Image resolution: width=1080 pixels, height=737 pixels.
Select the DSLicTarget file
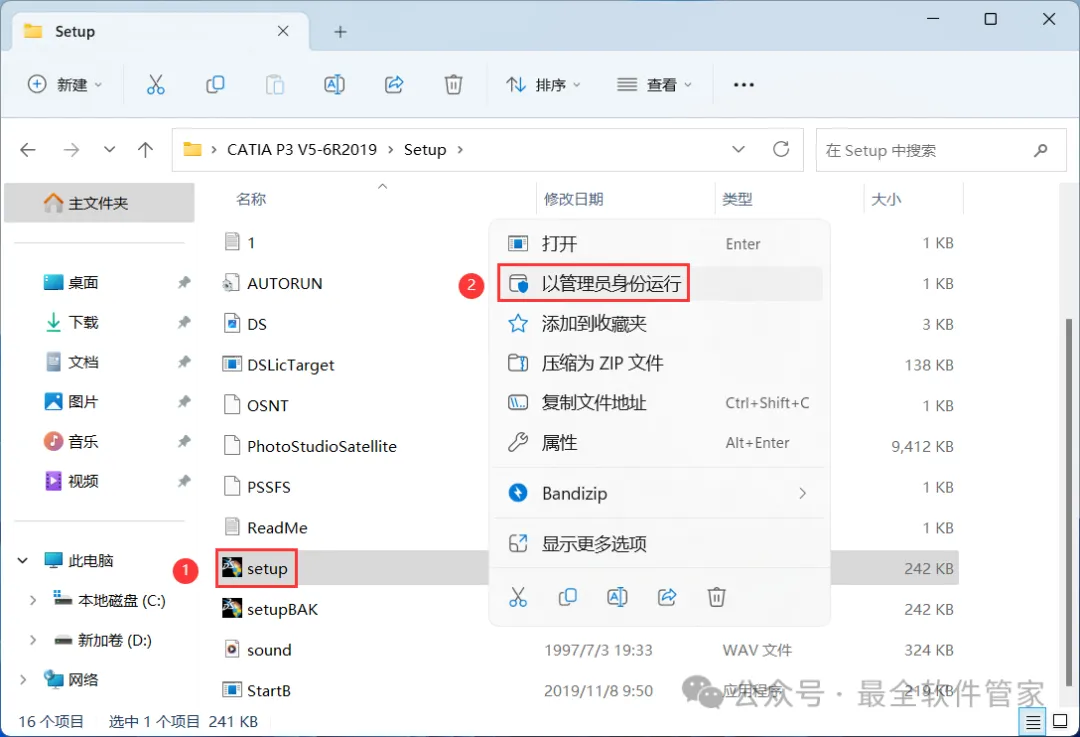[x=290, y=365]
